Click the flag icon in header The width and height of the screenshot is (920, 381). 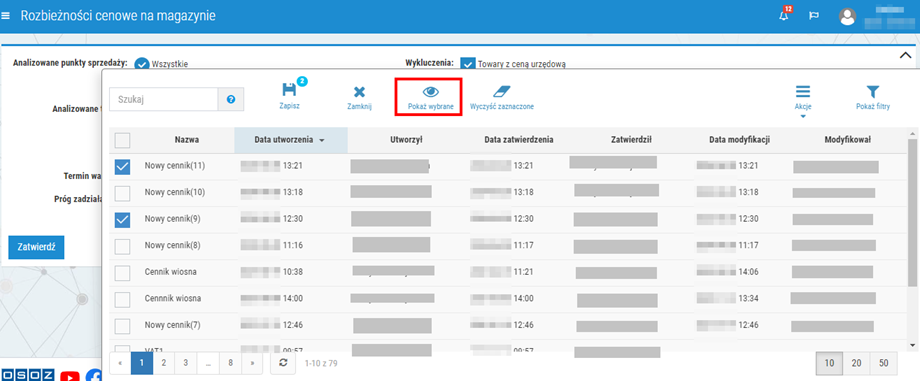[814, 16]
